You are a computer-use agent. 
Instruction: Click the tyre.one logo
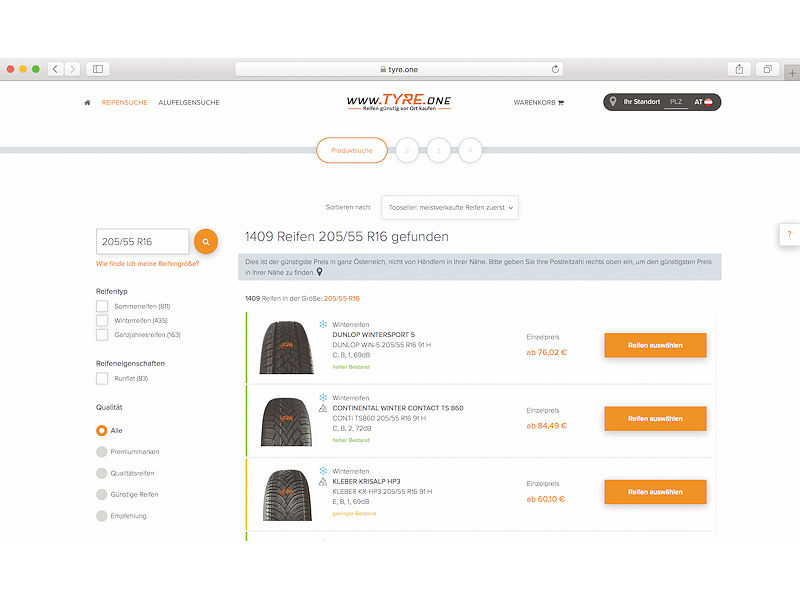[399, 102]
